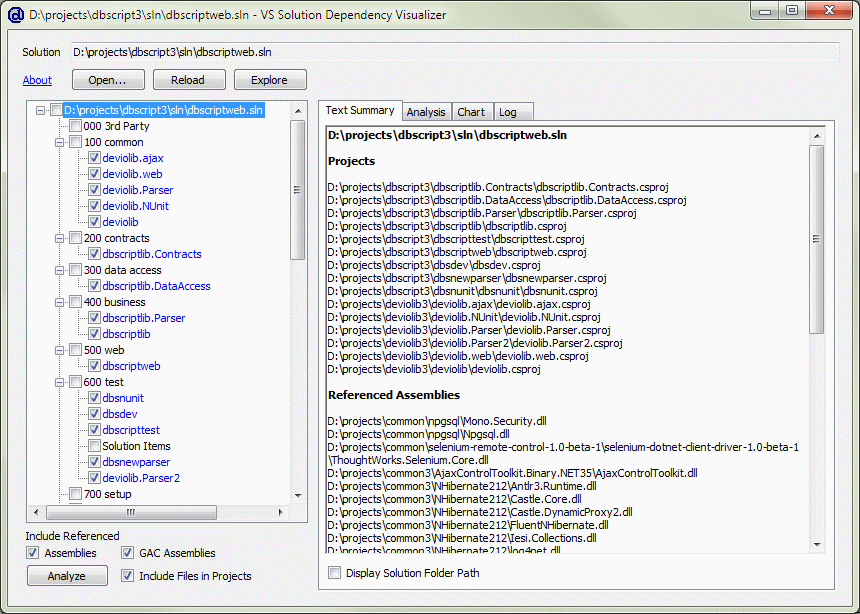
Task: Click the tree's scroll right arrow
Action: [x=281, y=512]
